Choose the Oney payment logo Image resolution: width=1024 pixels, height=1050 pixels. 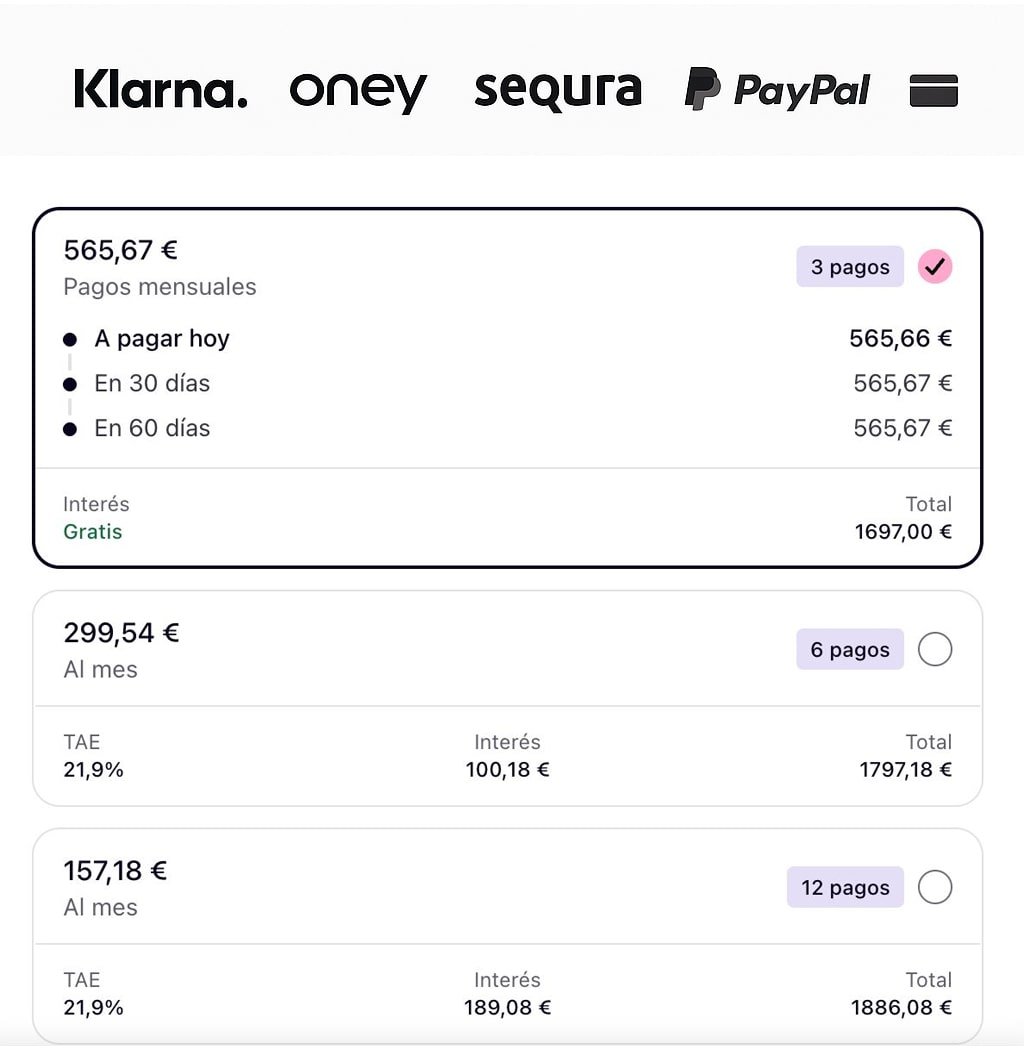point(358,90)
